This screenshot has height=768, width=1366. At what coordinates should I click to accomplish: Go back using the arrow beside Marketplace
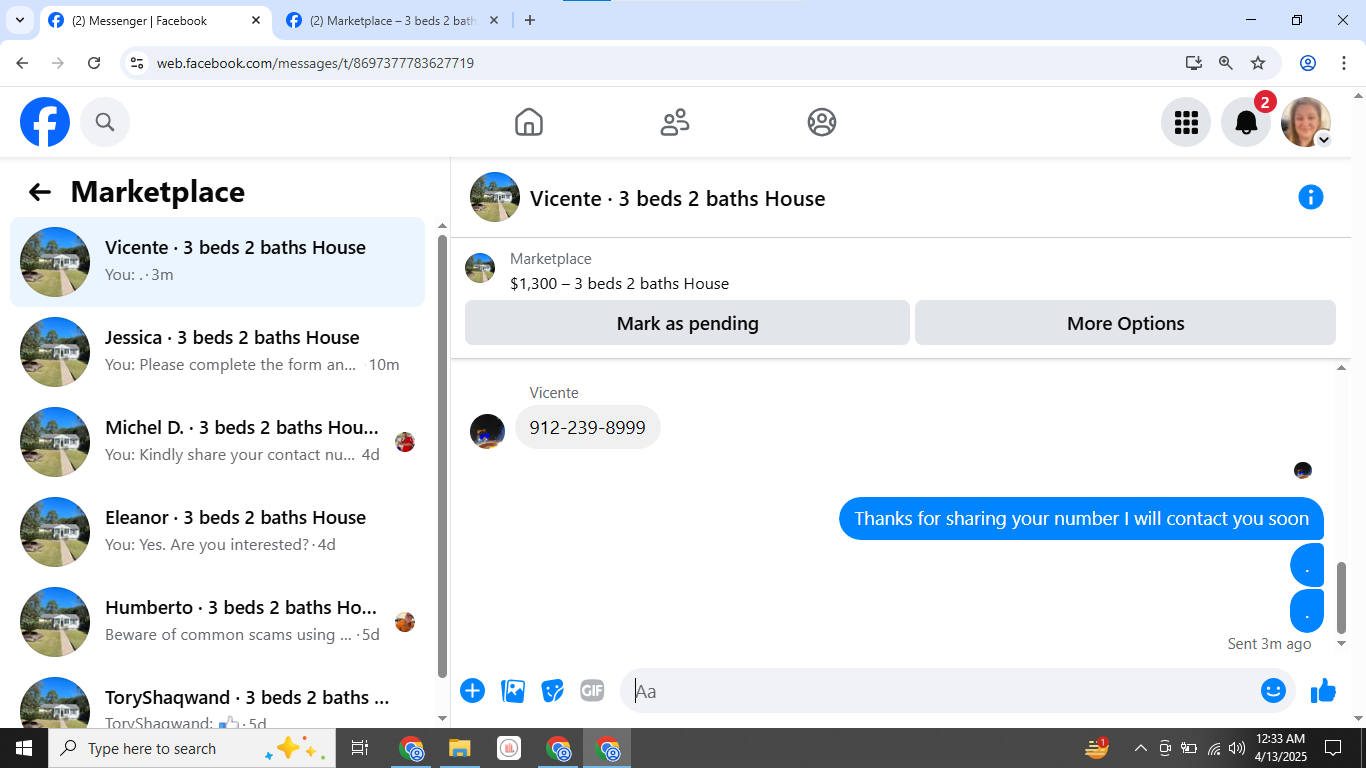click(x=40, y=192)
